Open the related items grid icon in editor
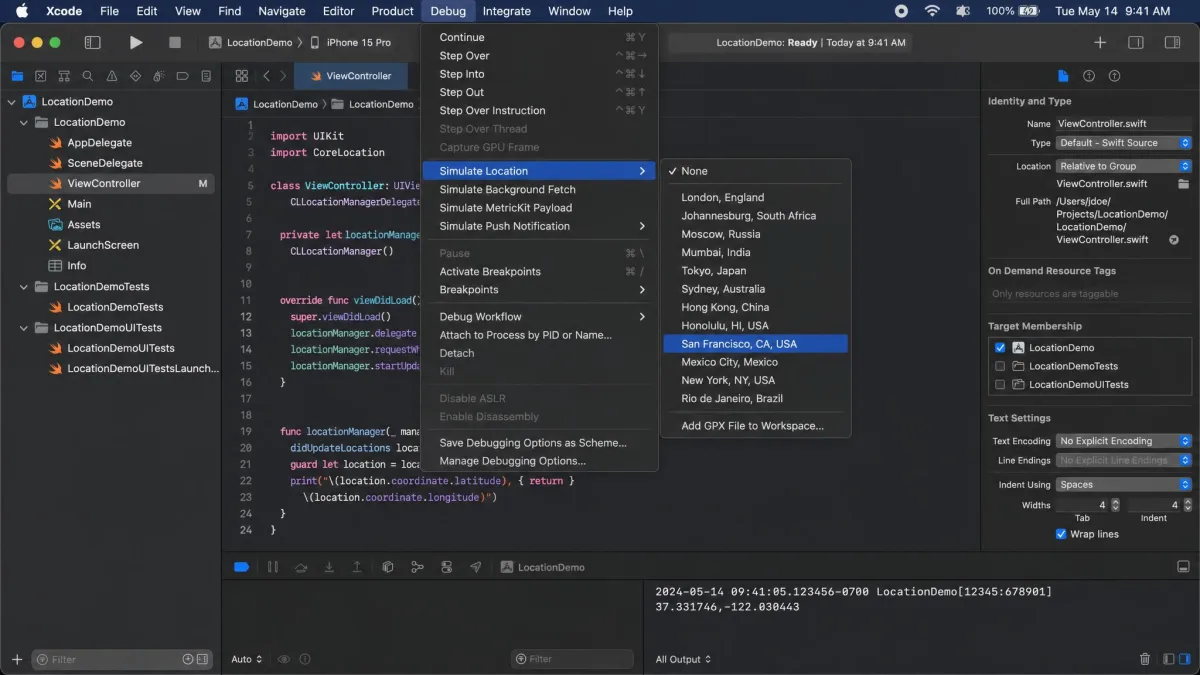Image resolution: width=1200 pixels, height=675 pixels. 241,76
